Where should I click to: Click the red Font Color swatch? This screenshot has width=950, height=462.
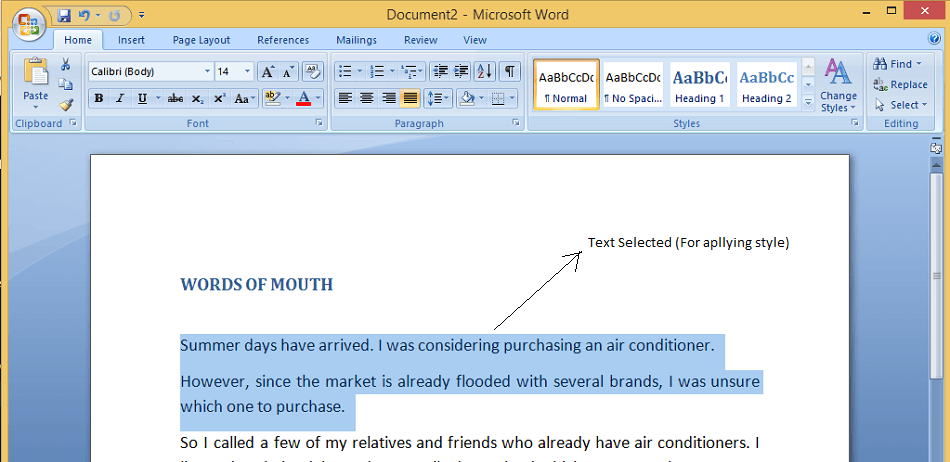coord(304,98)
